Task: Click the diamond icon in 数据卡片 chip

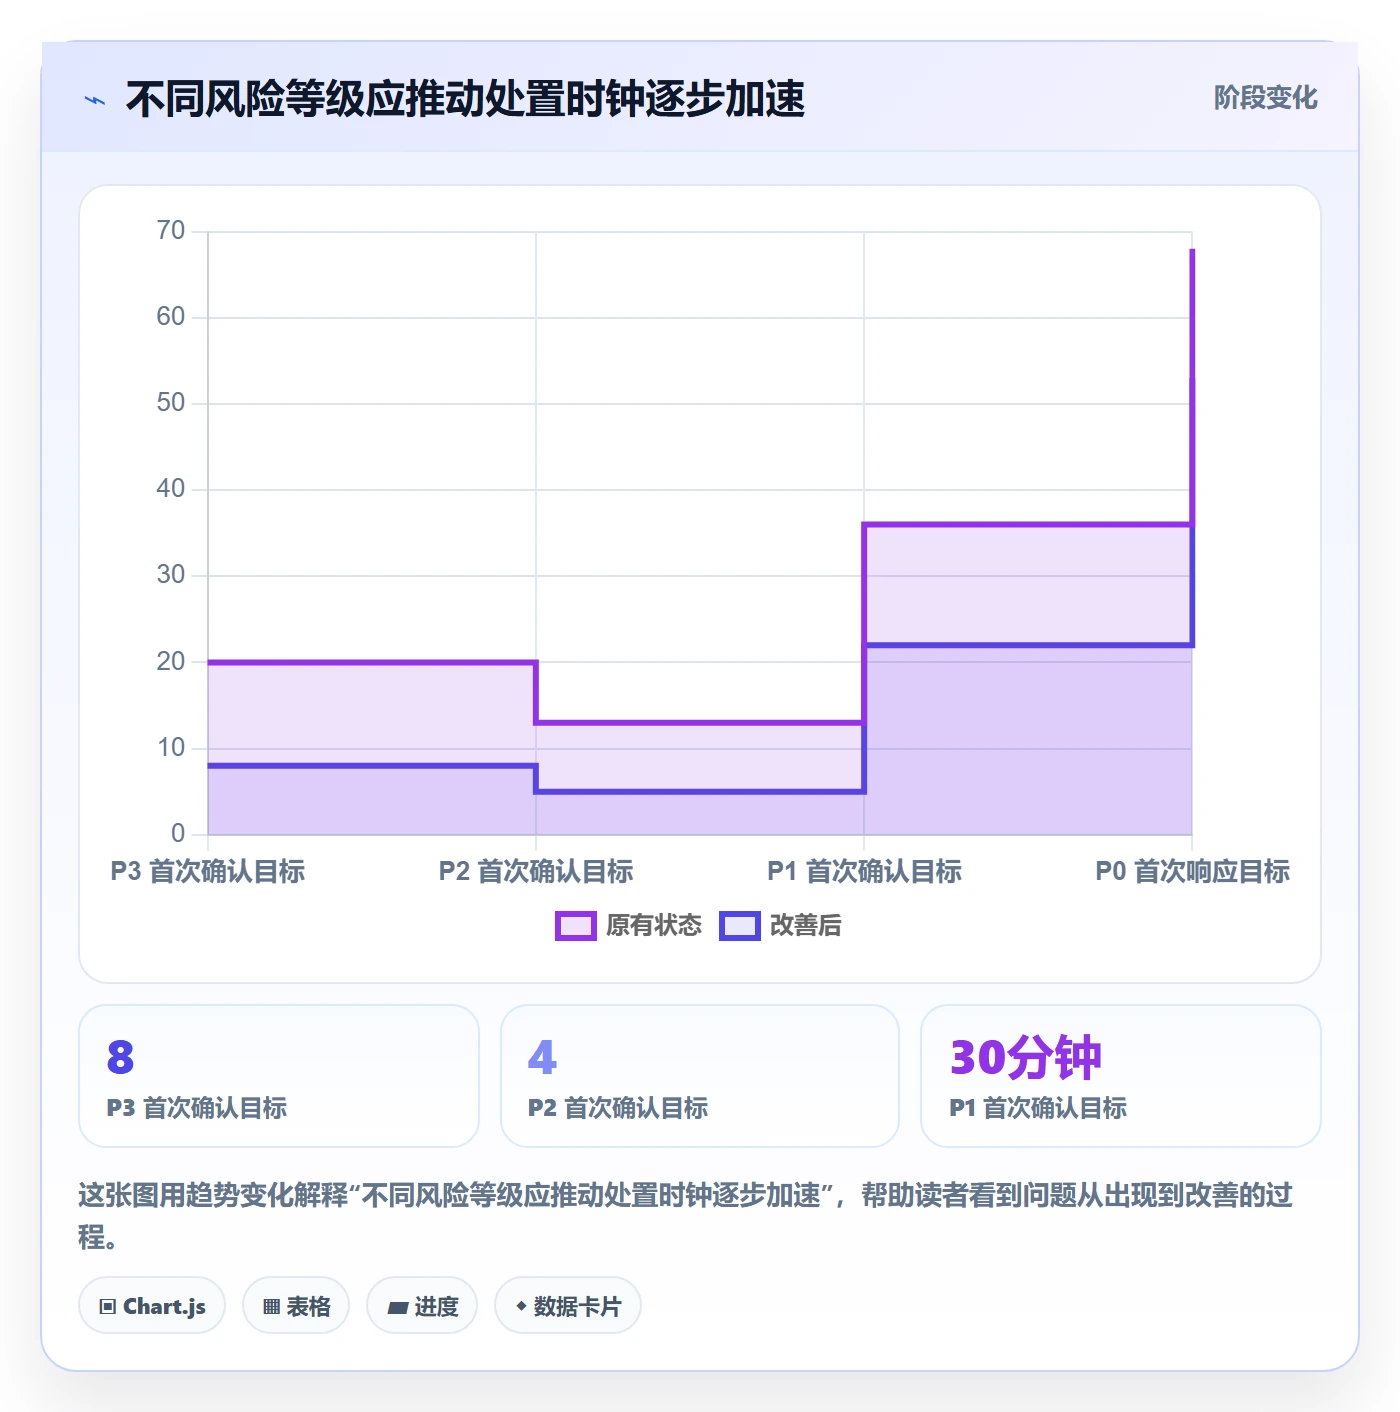Action: 521,1306
